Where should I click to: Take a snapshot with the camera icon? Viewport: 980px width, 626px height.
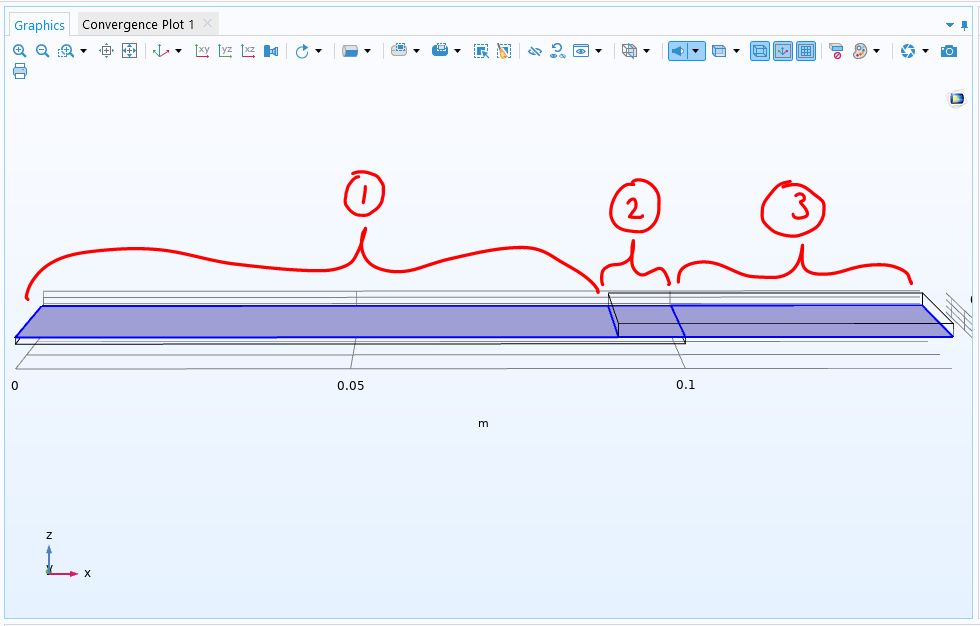[949, 51]
